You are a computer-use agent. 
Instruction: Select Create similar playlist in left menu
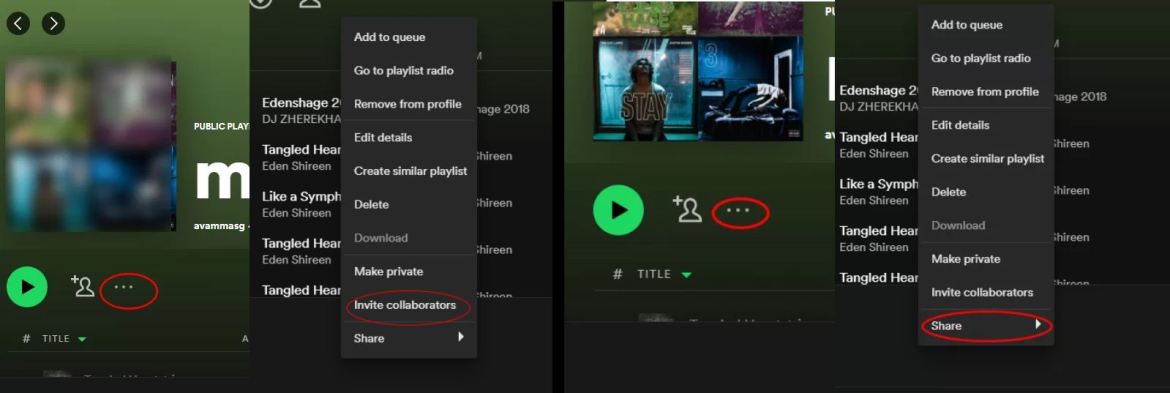pos(408,171)
